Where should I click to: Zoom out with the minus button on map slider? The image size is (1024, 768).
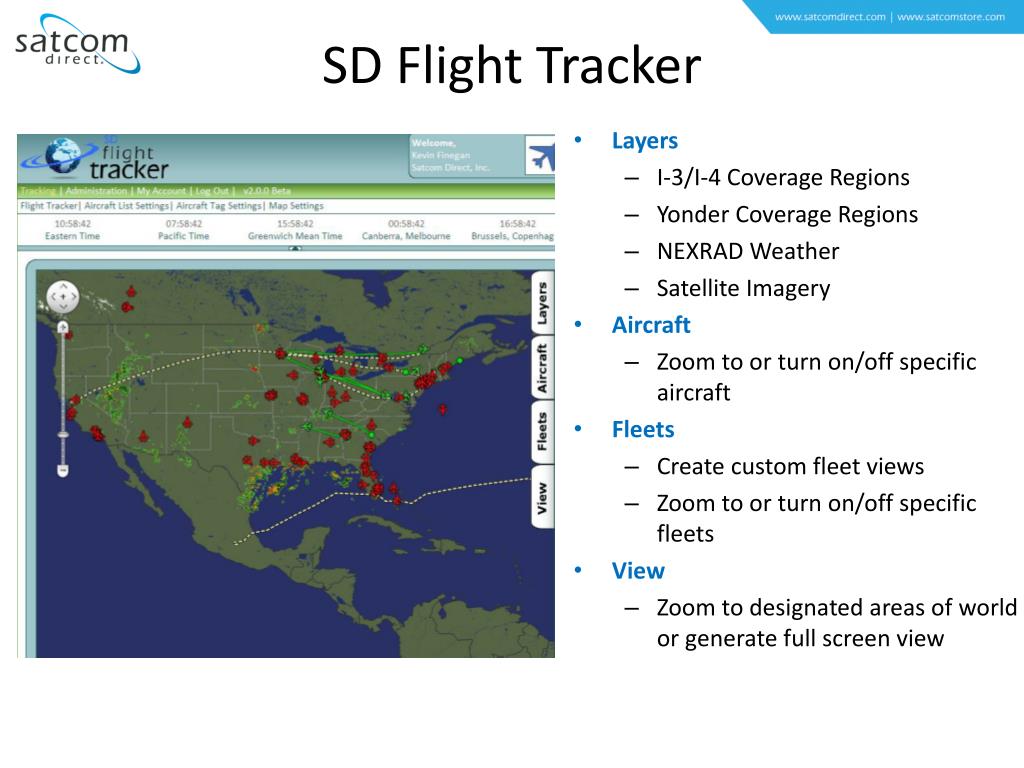pyautogui.click(x=63, y=470)
